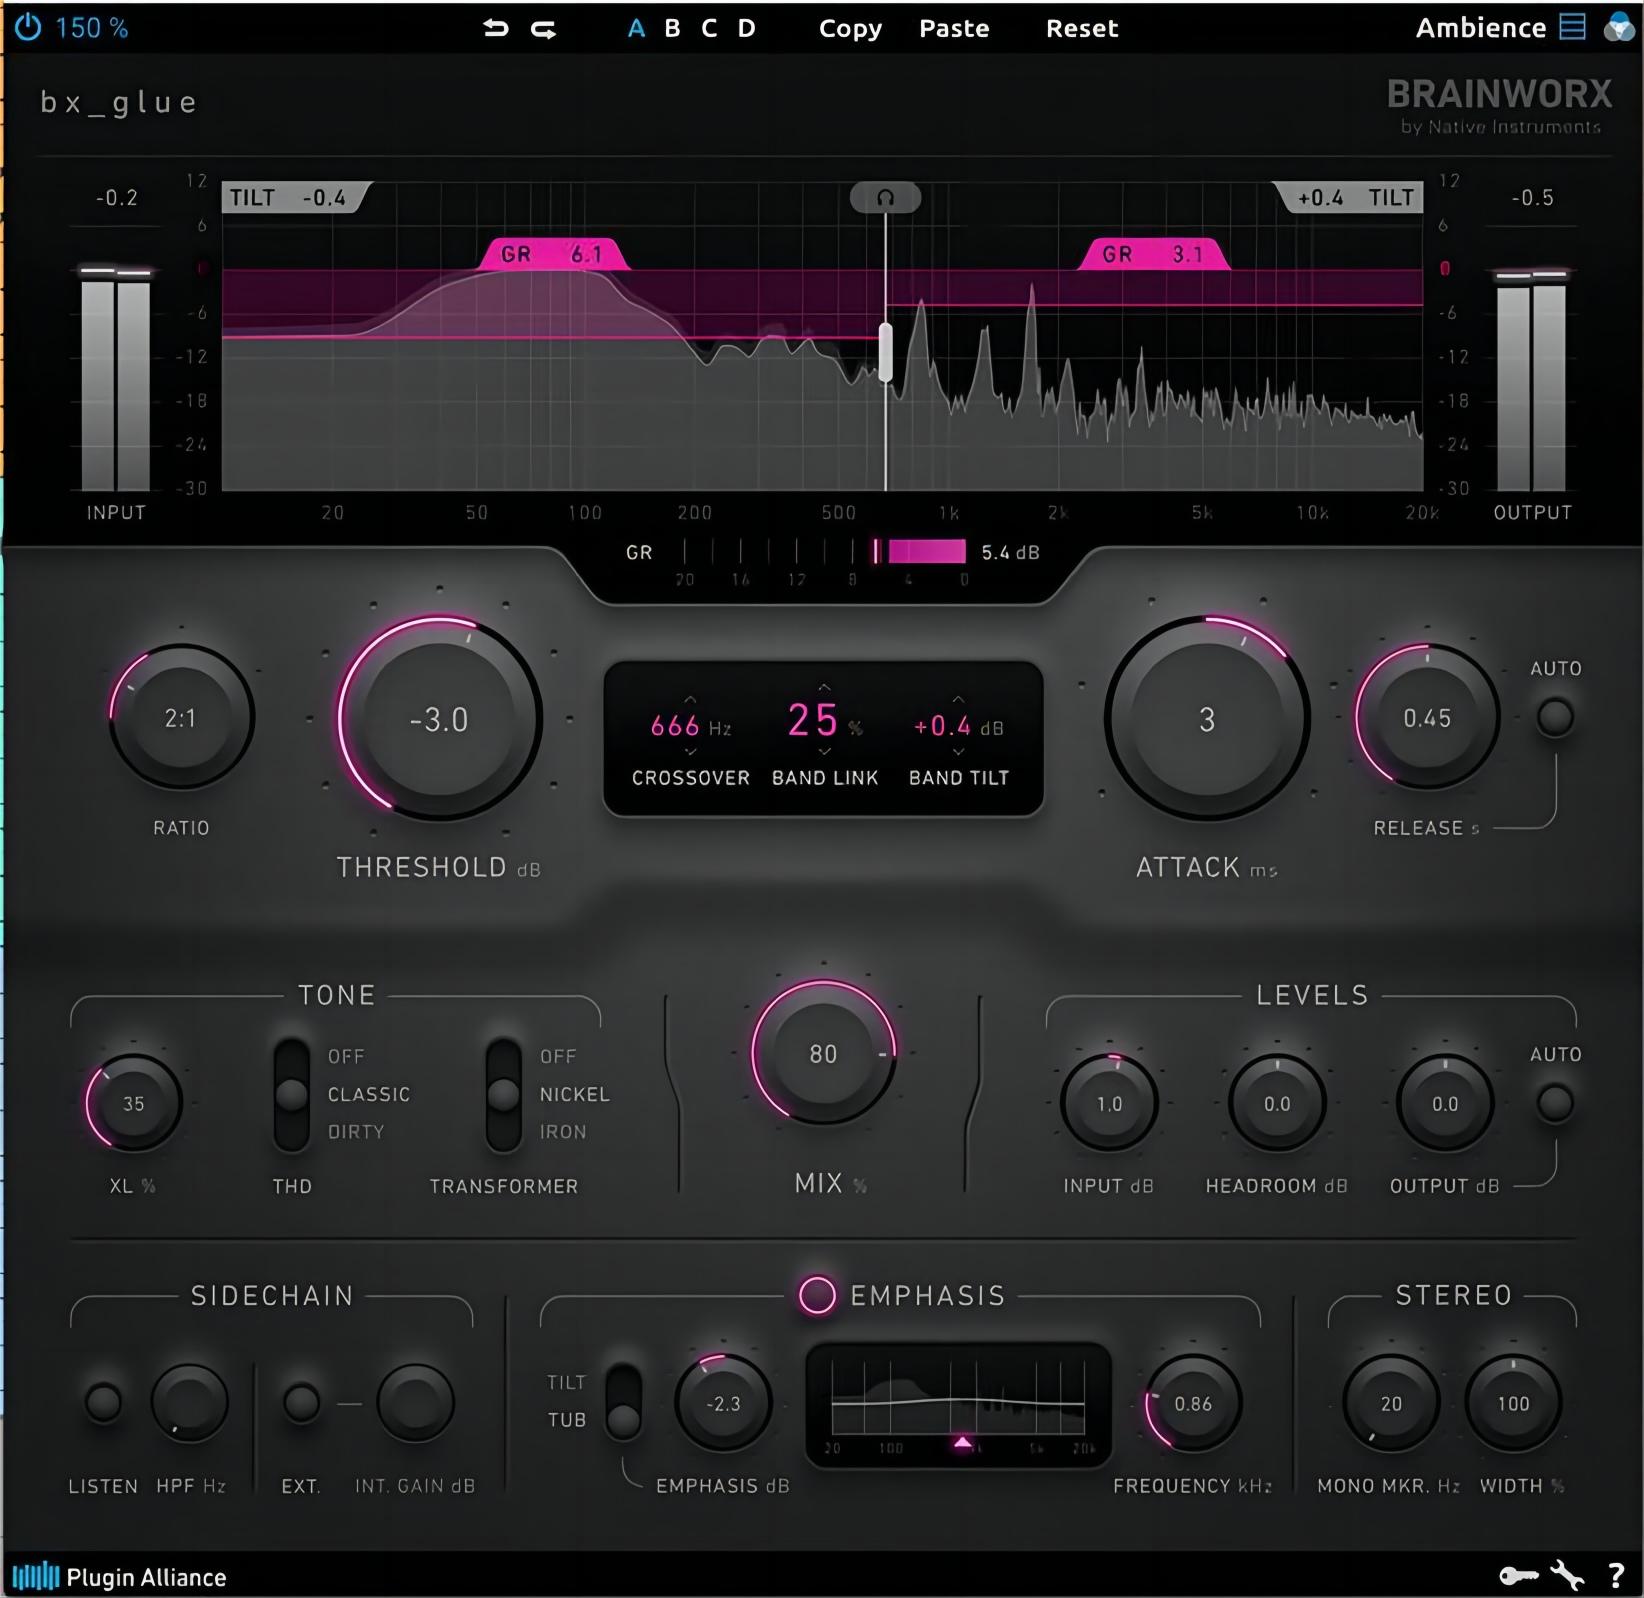Open the Ambience preset name menu
Screen dimensions: 1644x1598
tap(1481, 27)
